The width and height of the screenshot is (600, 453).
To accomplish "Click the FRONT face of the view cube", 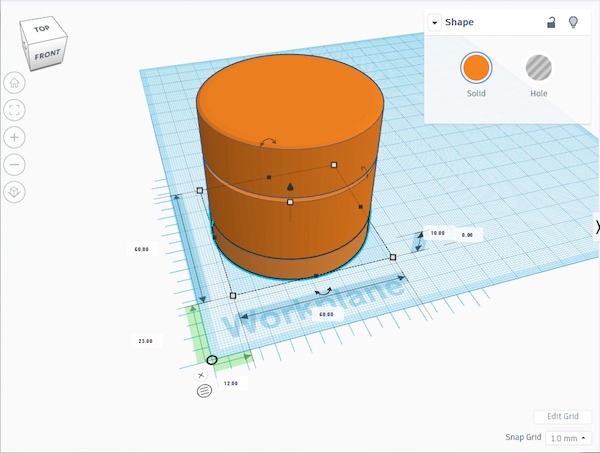I will pyautogui.click(x=46, y=55).
